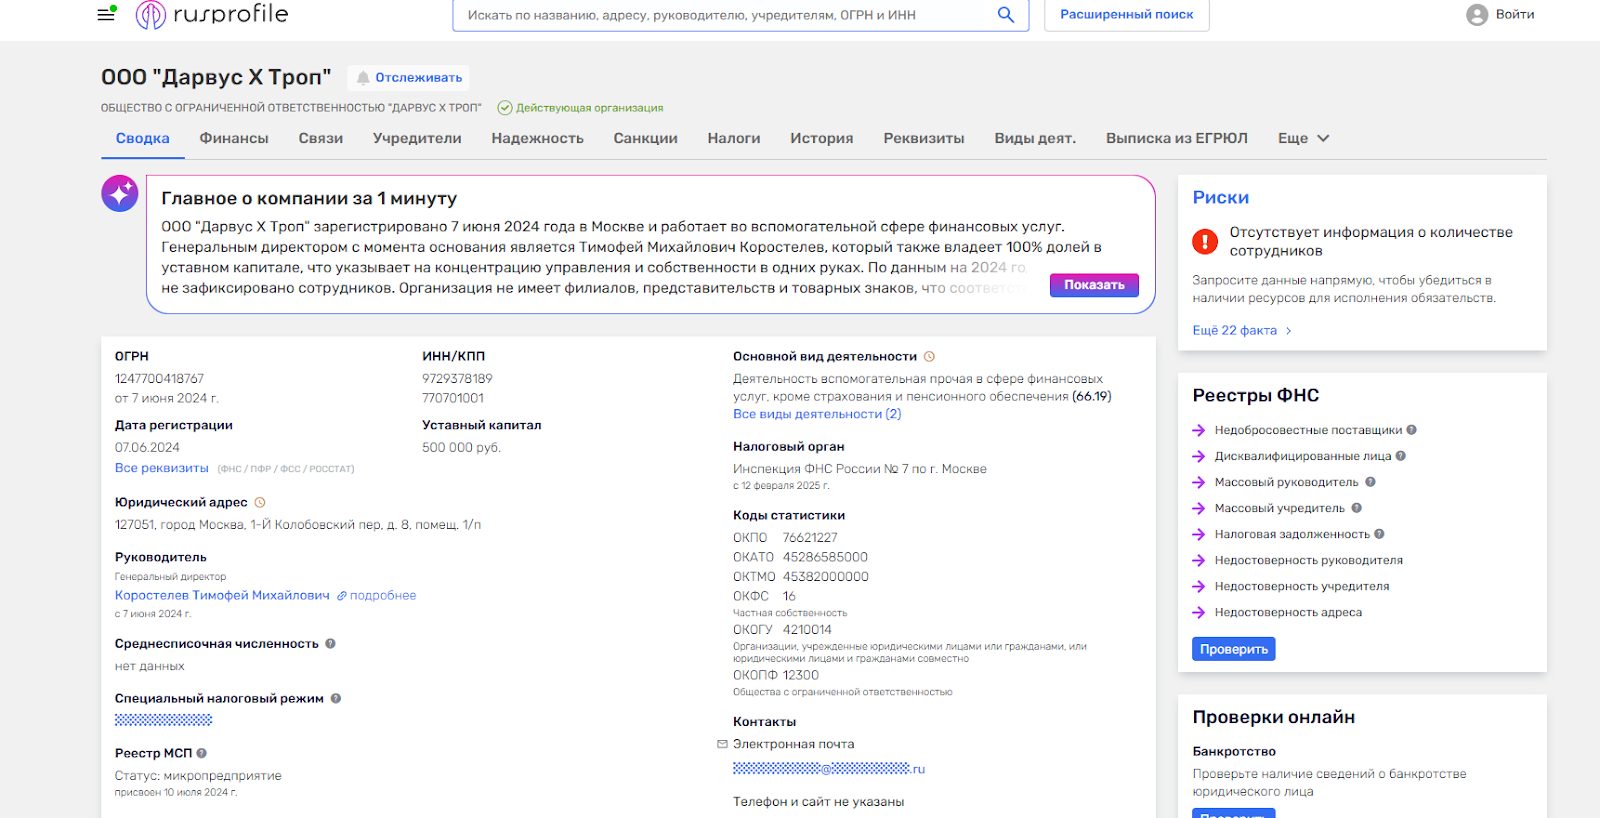Viewport: 1600px width, 818px height.
Task: Expand the Еще tab dropdown
Action: pos(1304,139)
